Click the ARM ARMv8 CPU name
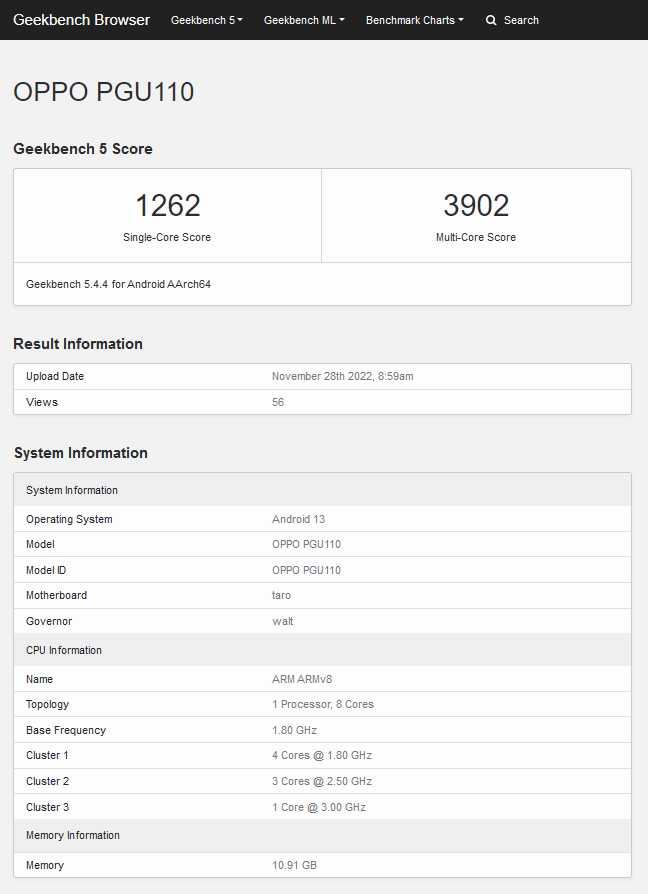 coord(301,679)
